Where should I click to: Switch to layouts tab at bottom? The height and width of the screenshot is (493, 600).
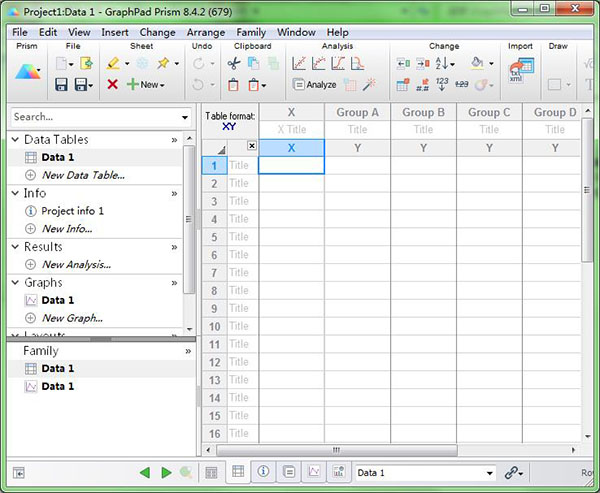tap(339, 471)
